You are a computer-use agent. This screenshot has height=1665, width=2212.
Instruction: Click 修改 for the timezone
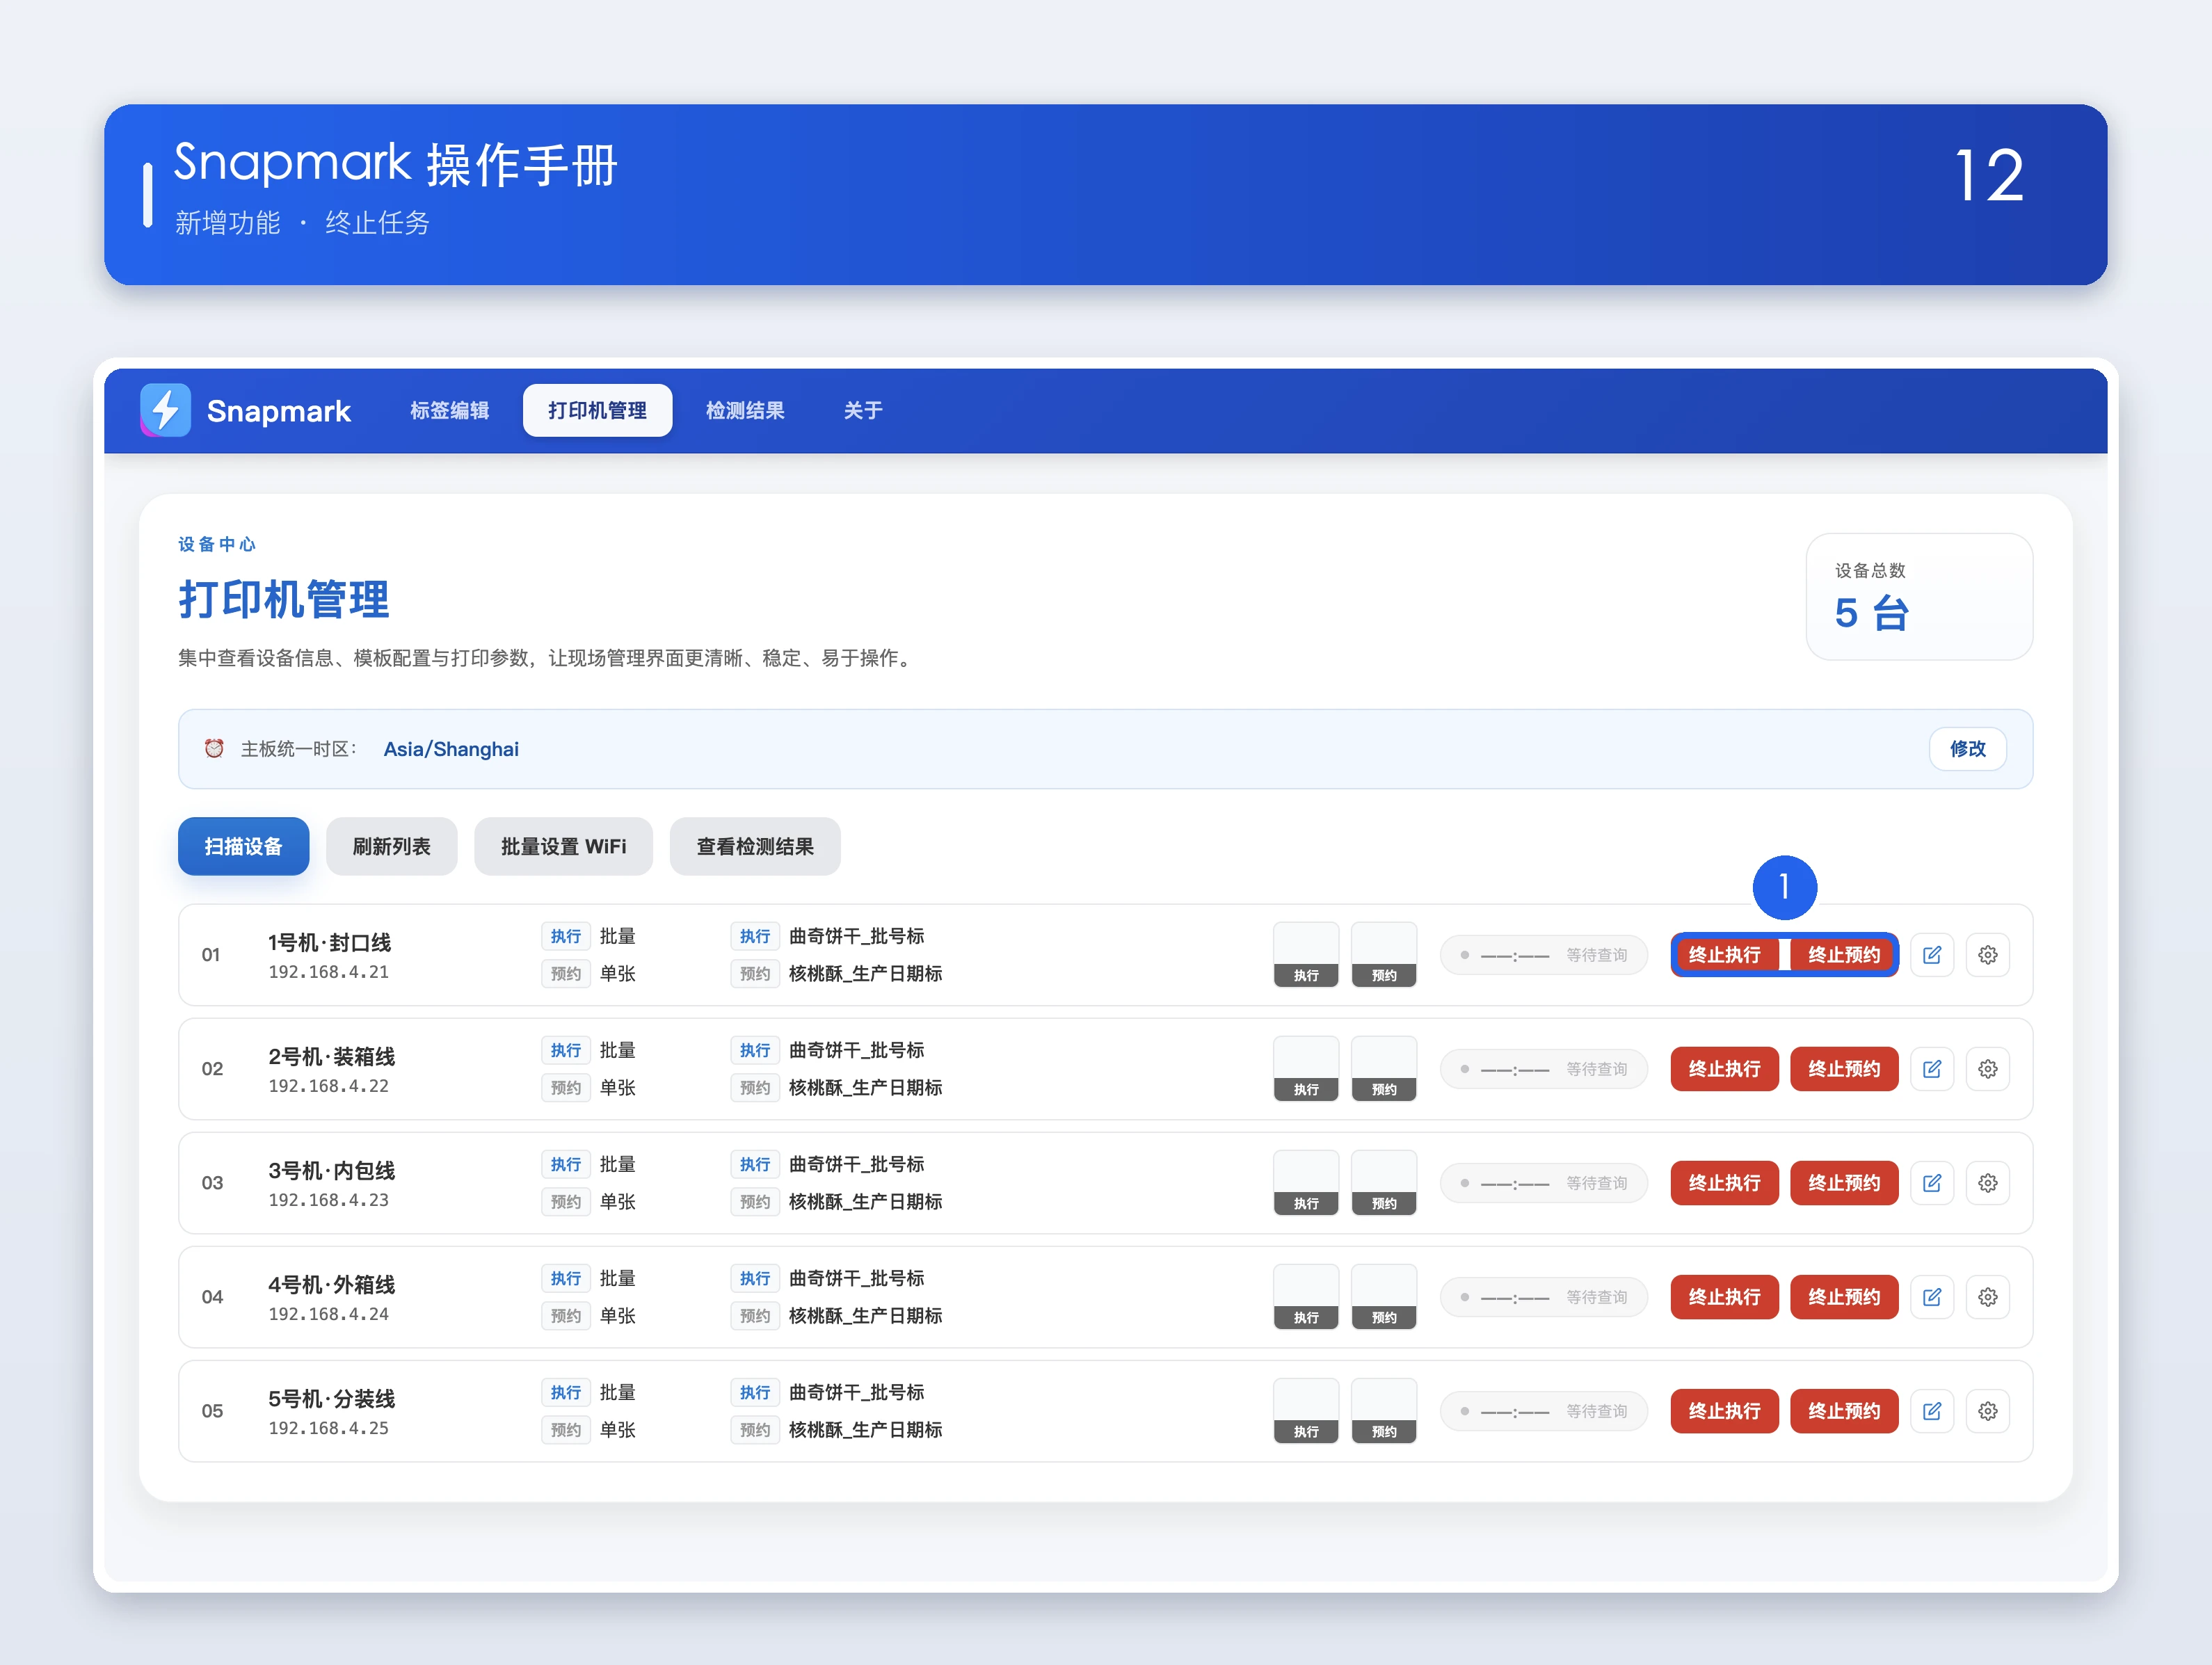(1967, 749)
